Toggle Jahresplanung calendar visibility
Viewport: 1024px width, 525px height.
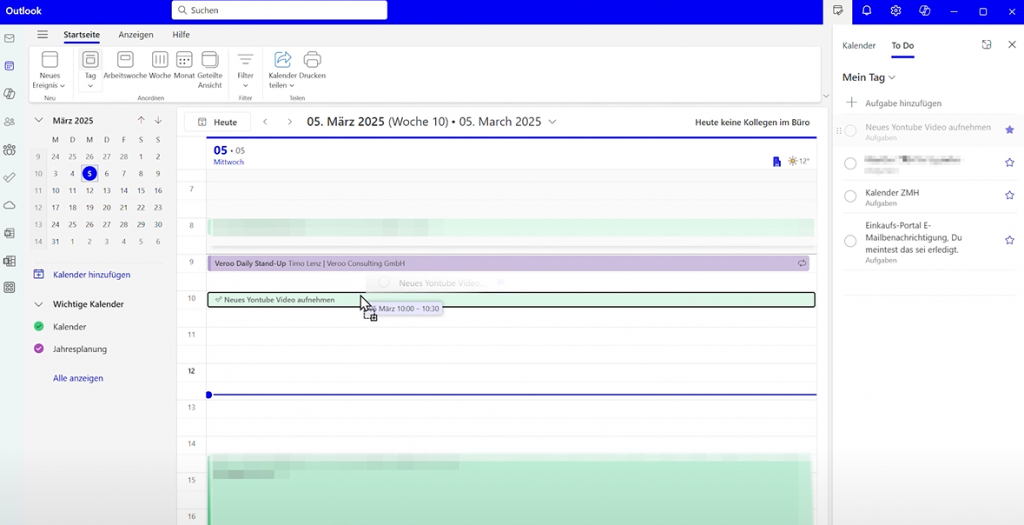click(x=39, y=349)
